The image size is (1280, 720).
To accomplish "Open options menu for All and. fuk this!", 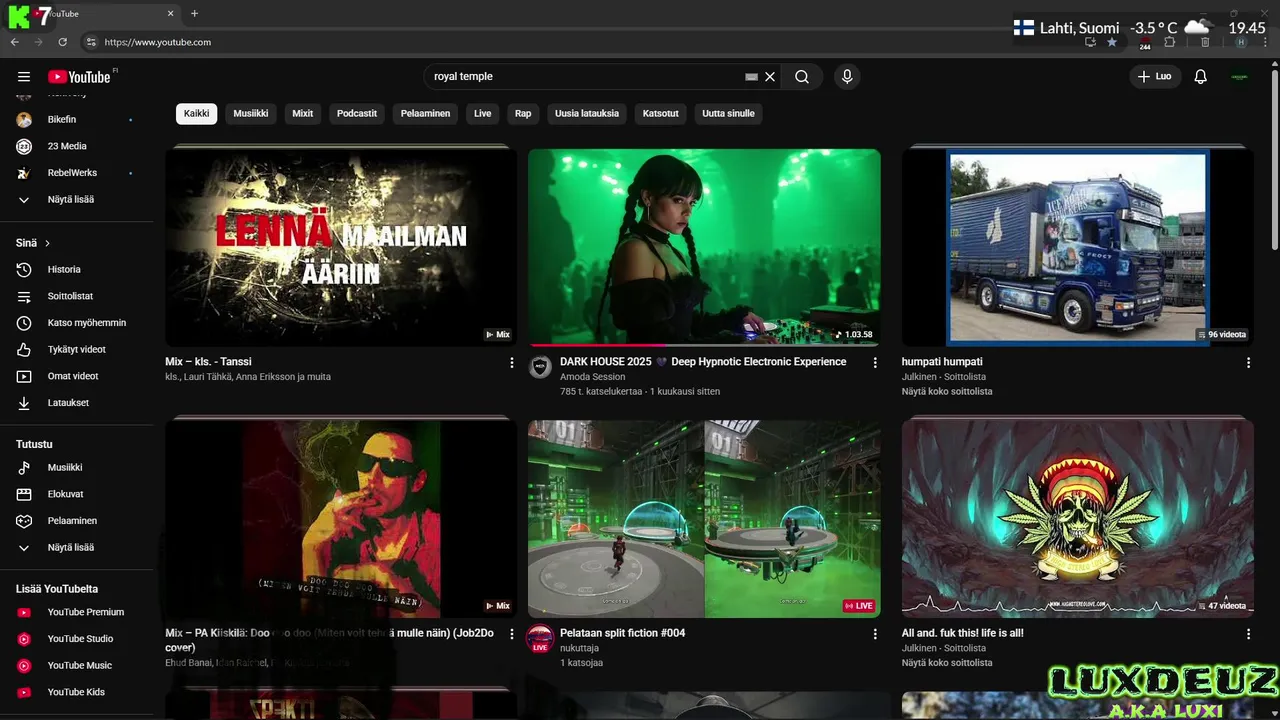I will [1248, 634].
